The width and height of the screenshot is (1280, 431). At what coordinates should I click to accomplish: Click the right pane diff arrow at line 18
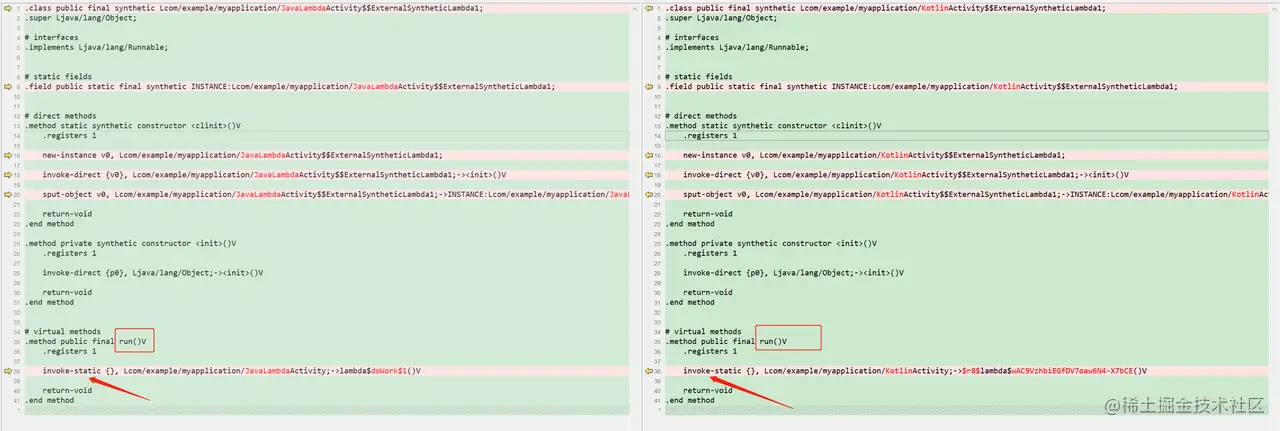point(648,174)
